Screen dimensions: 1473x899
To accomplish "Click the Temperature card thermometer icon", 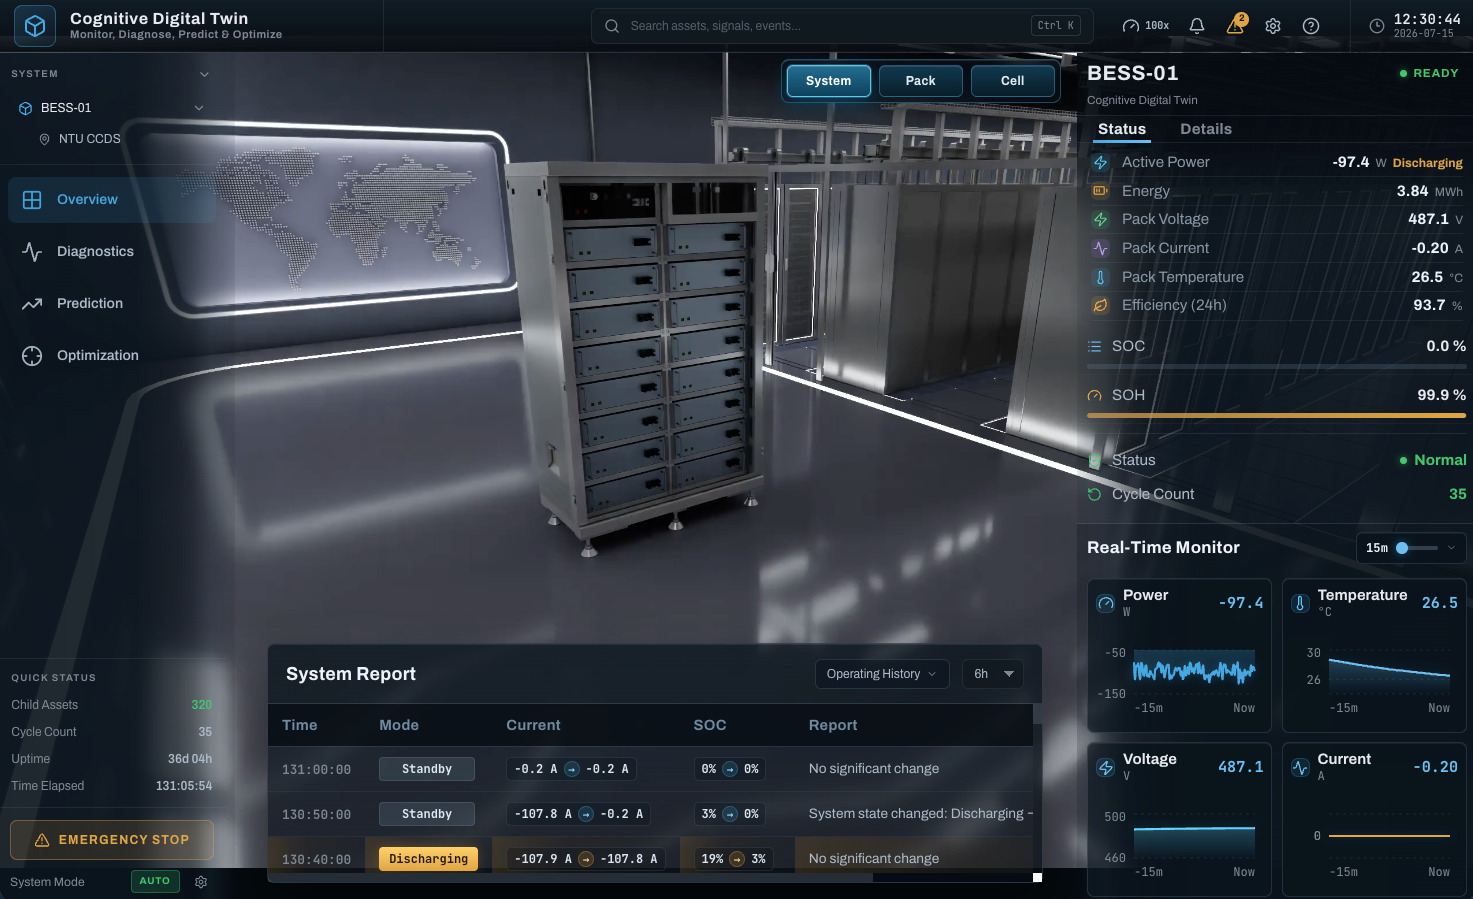I will tap(1300, 603).
